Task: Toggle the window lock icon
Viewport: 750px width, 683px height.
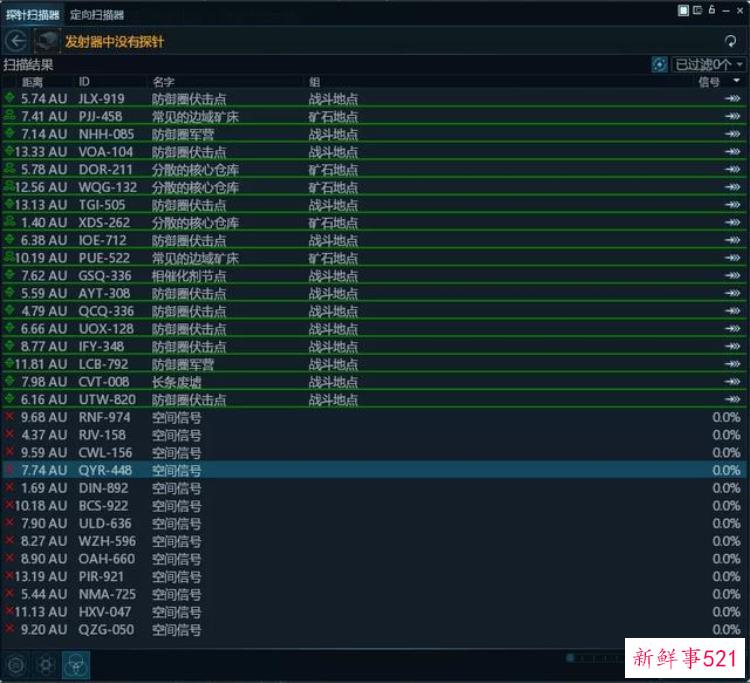Action: coord(712,10)
